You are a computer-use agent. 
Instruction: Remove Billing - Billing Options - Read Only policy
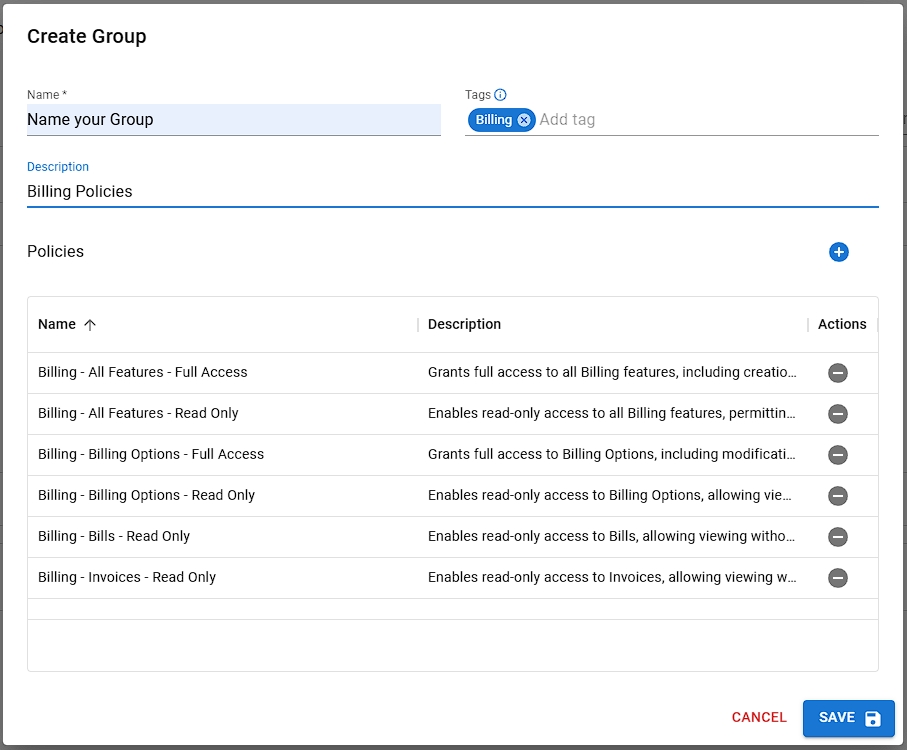coord(838,496)
